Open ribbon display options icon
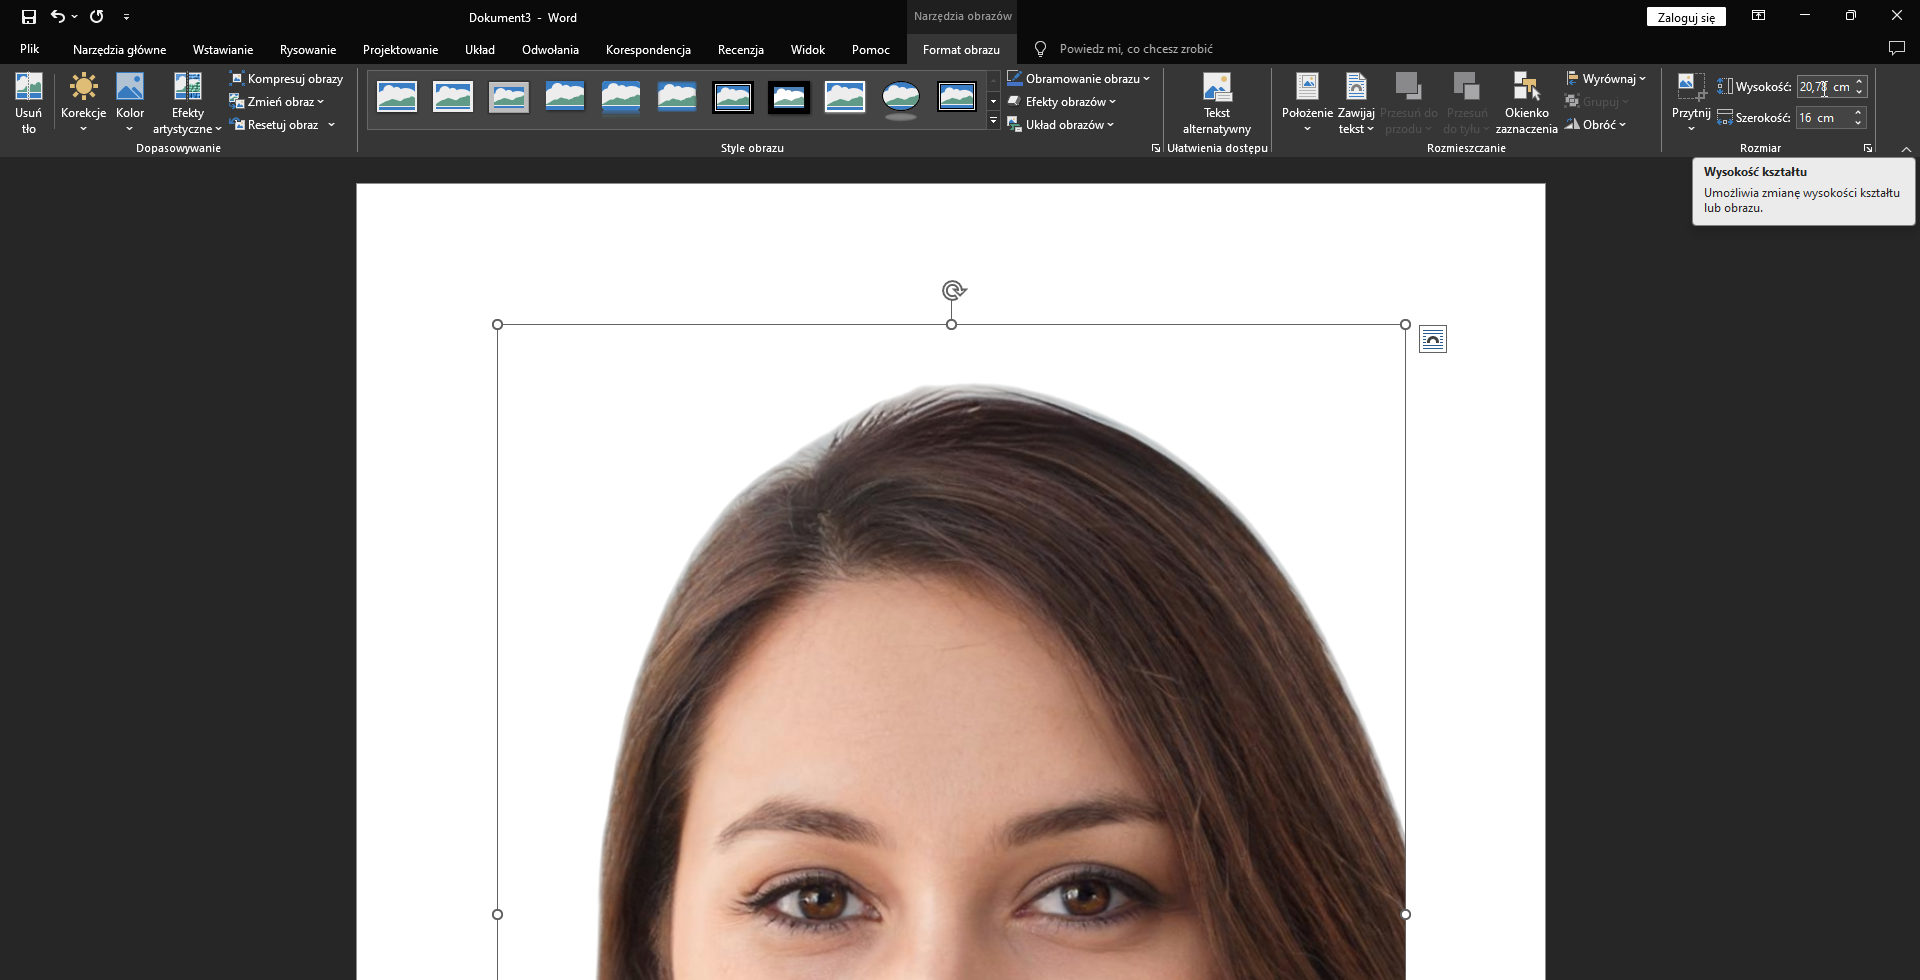 coord(1758,16)
